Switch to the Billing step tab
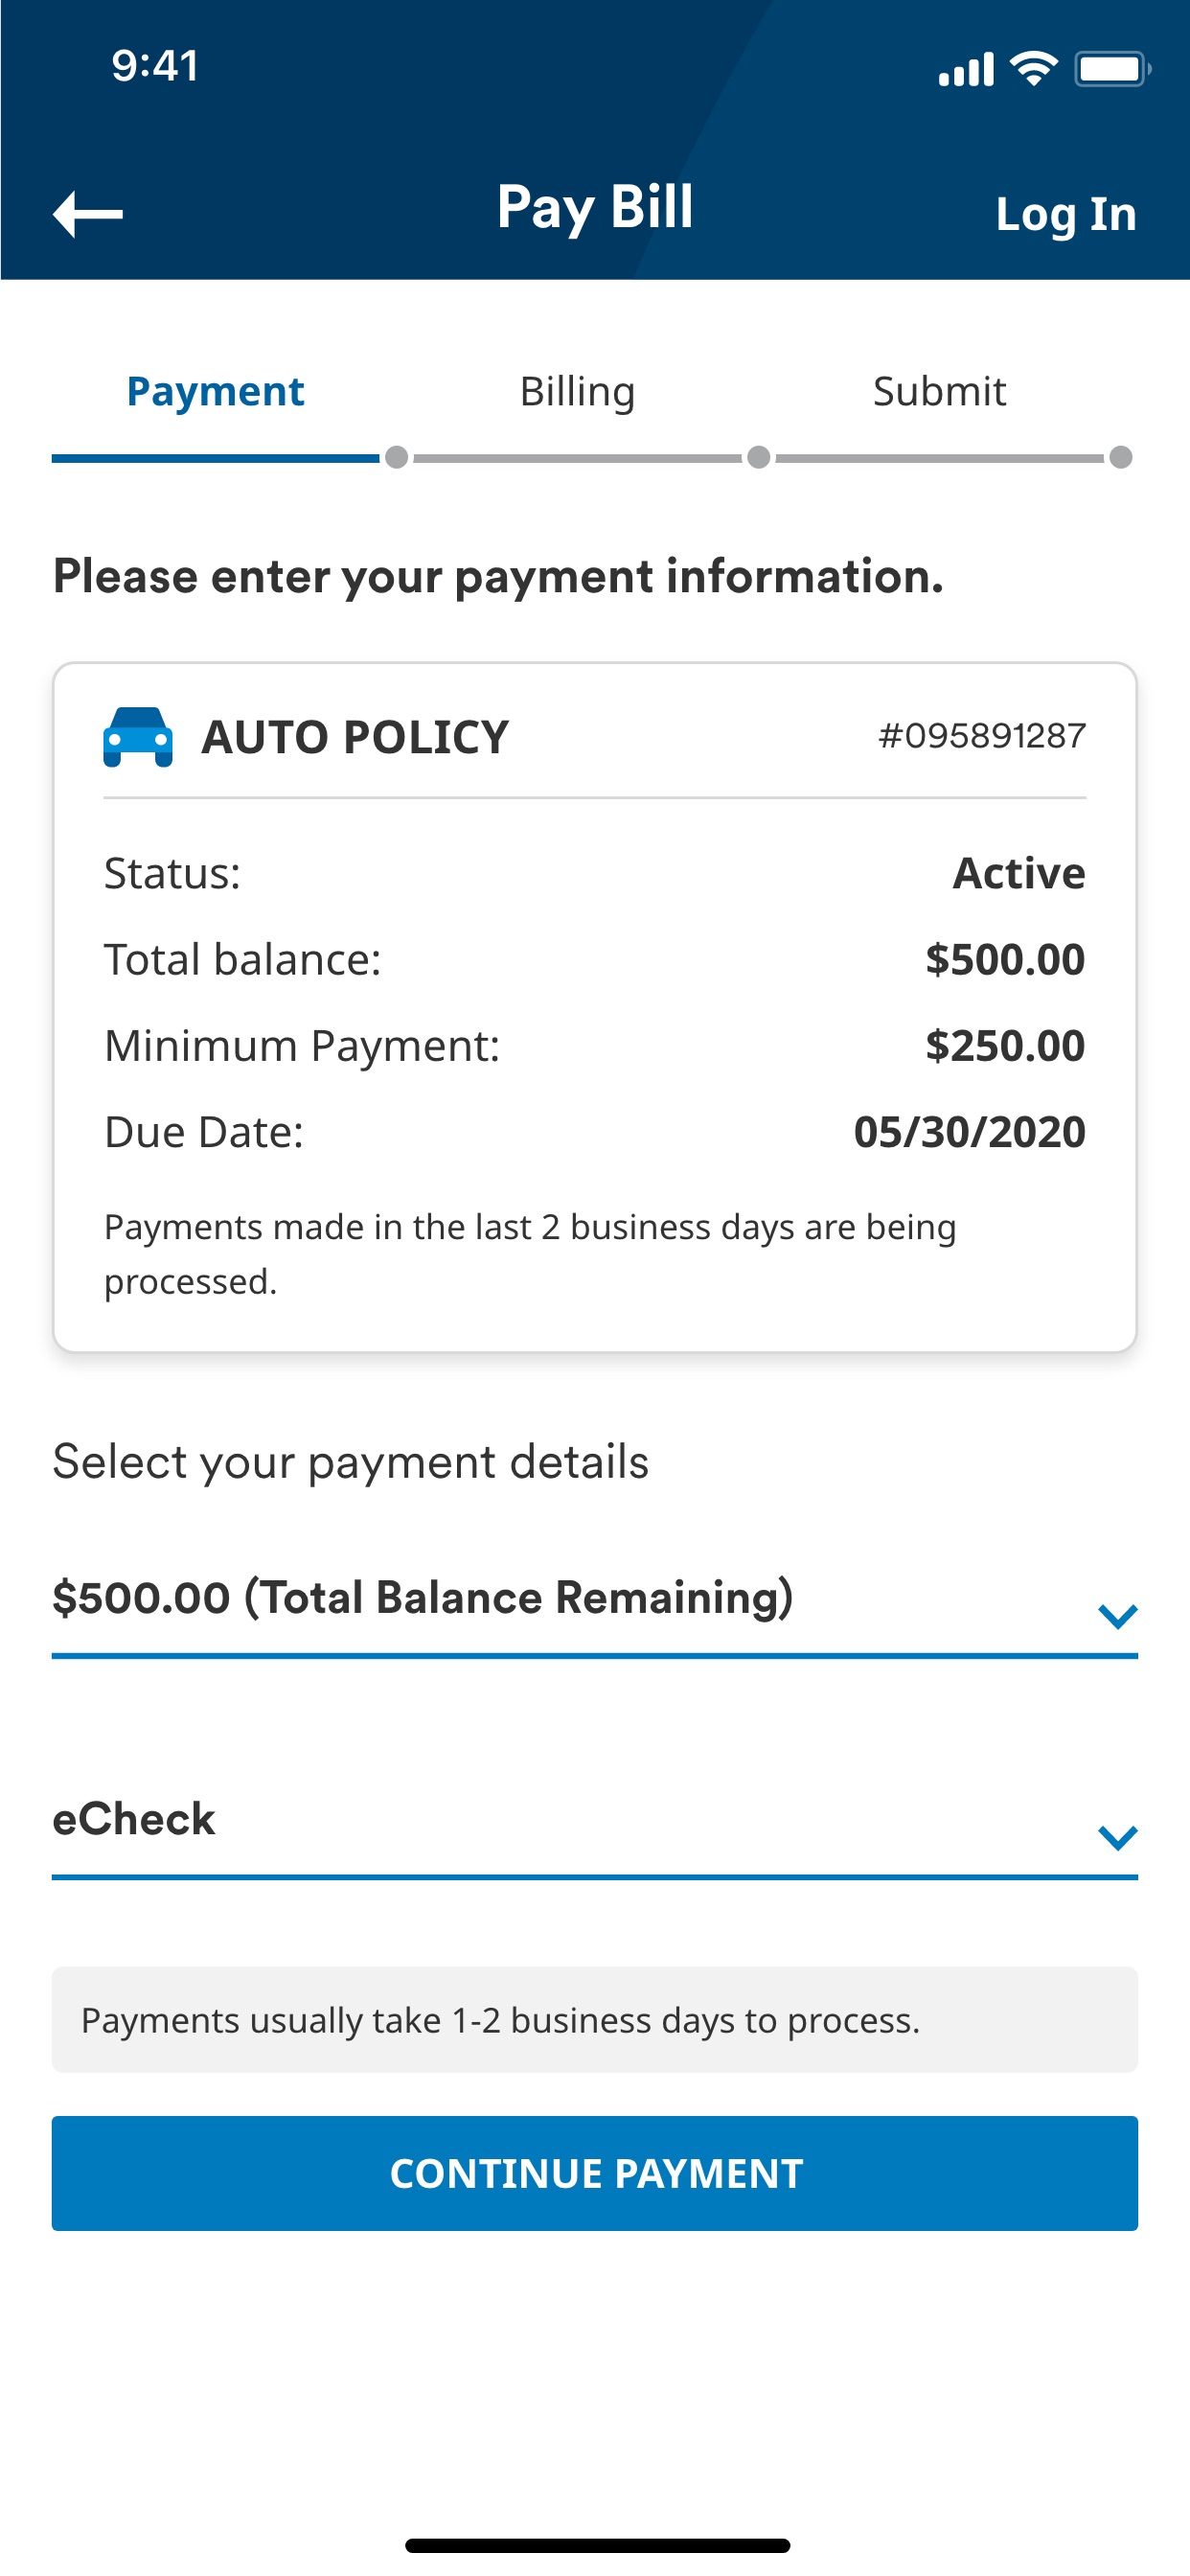Screen dimensions: 1190x2576 [577, 391]
